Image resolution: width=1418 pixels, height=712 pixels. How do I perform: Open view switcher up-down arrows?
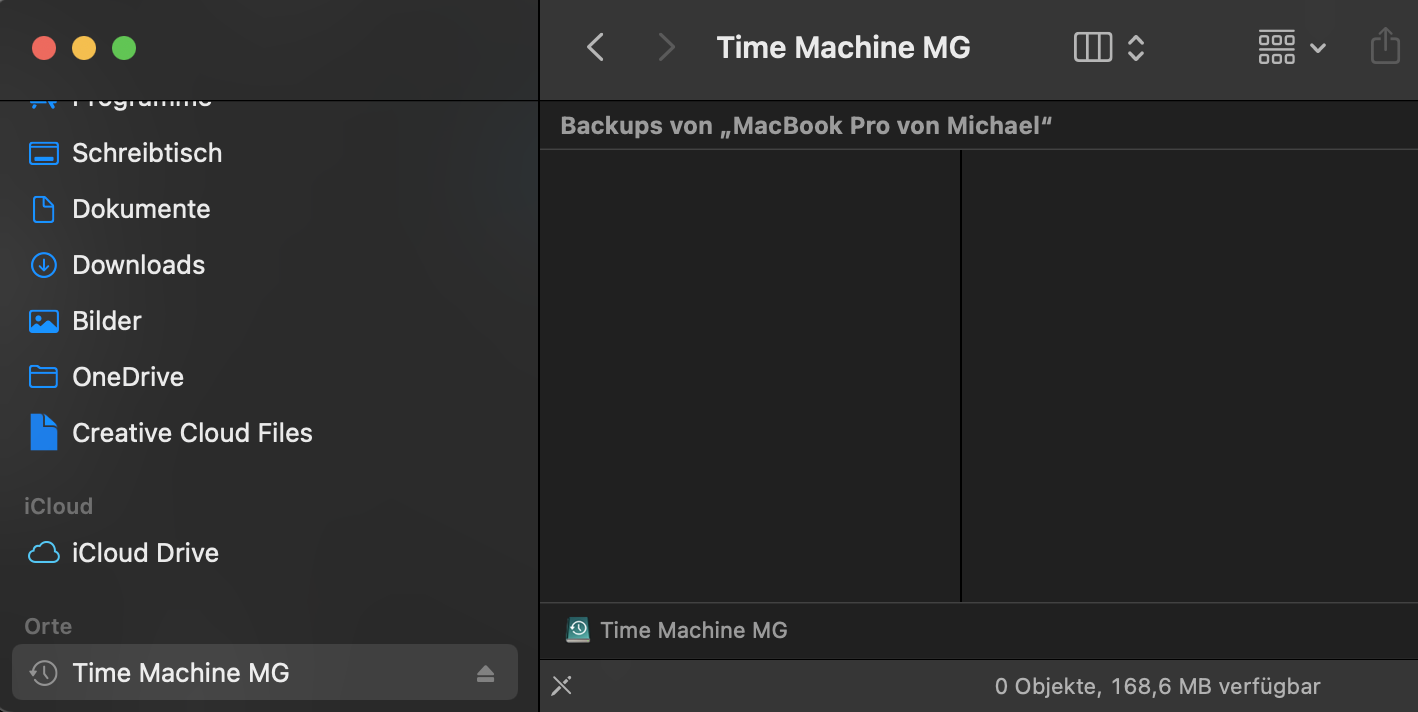1136,47
